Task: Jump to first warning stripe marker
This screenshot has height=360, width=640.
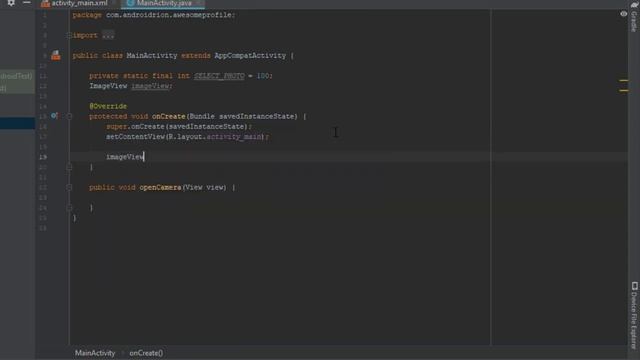Action: [624, 80]
